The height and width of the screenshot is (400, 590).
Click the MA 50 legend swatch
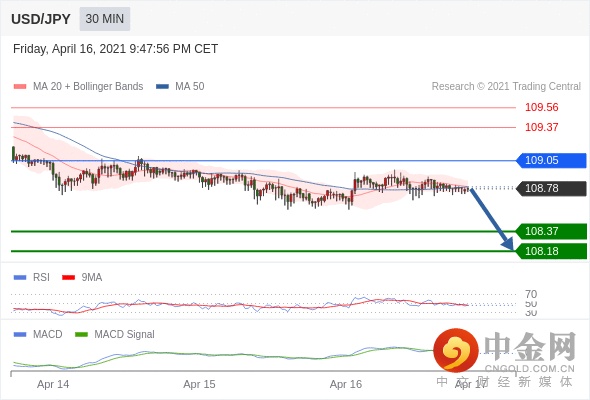[162, 87]
